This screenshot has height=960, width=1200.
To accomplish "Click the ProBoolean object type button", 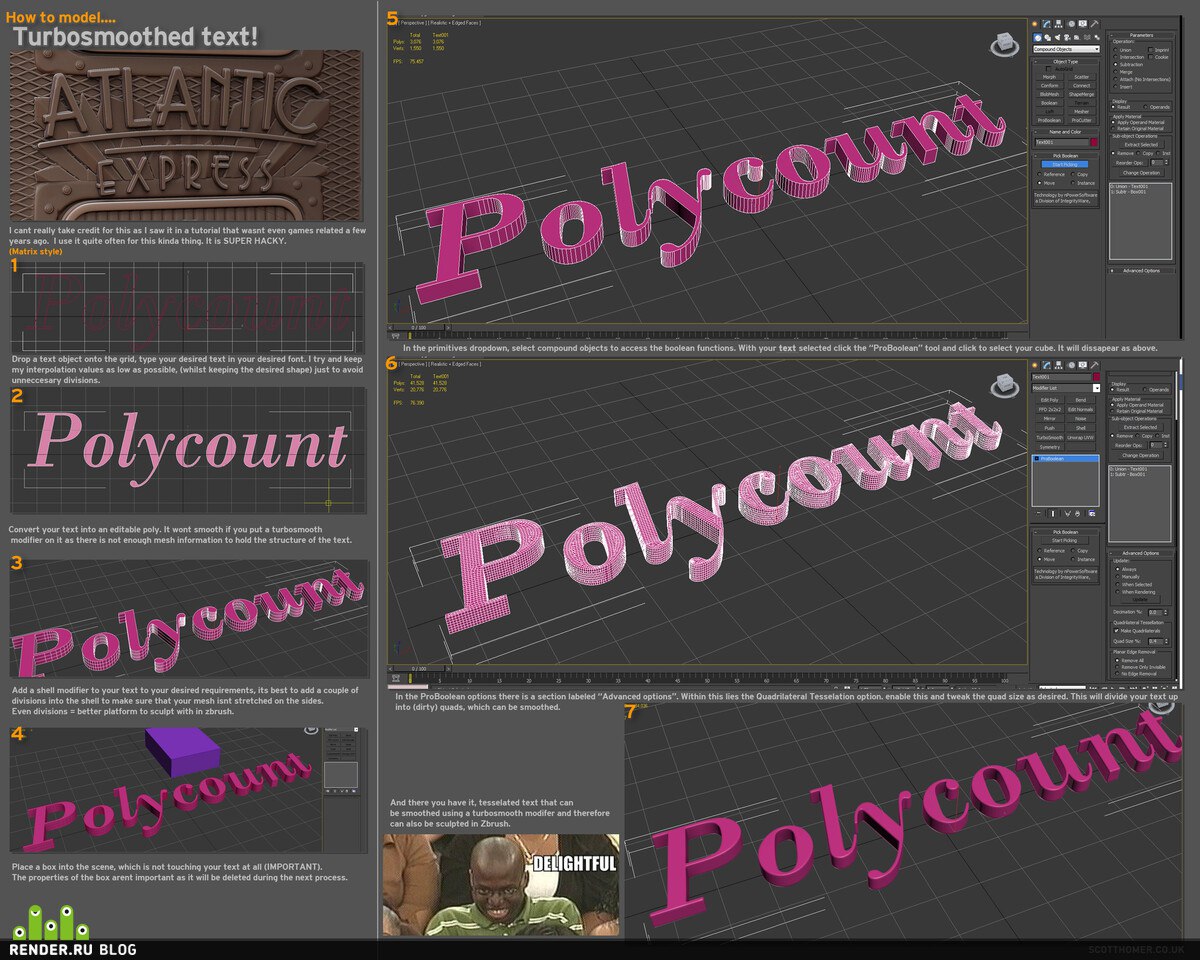I will (x=1049, y=120).
